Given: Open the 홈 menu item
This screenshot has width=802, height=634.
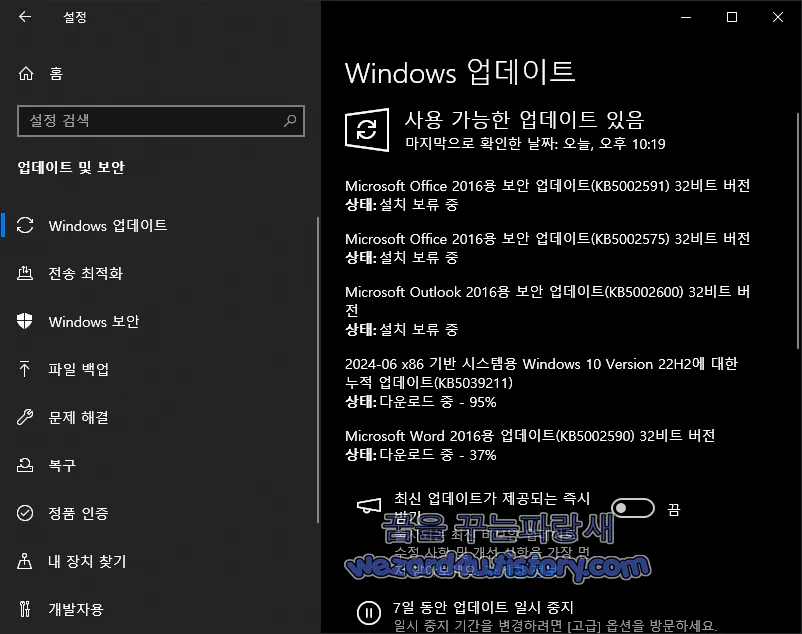Looking at the screenshot, I should 56,74.
